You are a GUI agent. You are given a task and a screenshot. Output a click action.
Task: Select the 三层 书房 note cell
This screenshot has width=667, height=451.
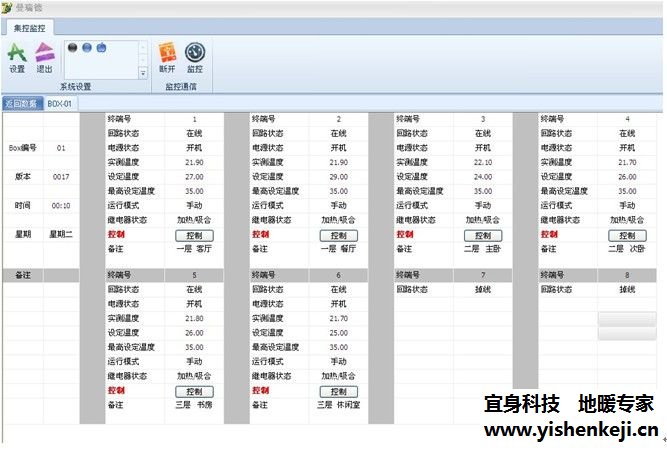194,405
